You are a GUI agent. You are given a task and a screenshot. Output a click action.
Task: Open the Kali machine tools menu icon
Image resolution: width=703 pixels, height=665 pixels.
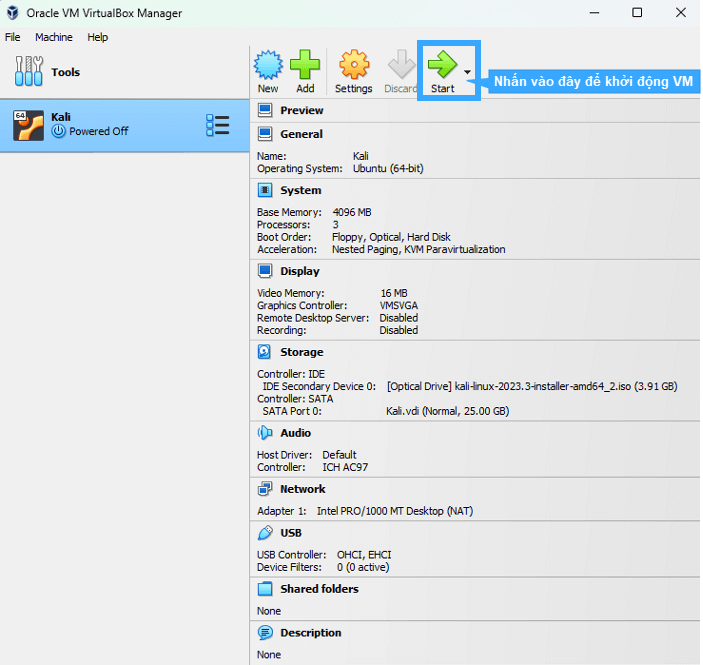[x=217, y=125]
